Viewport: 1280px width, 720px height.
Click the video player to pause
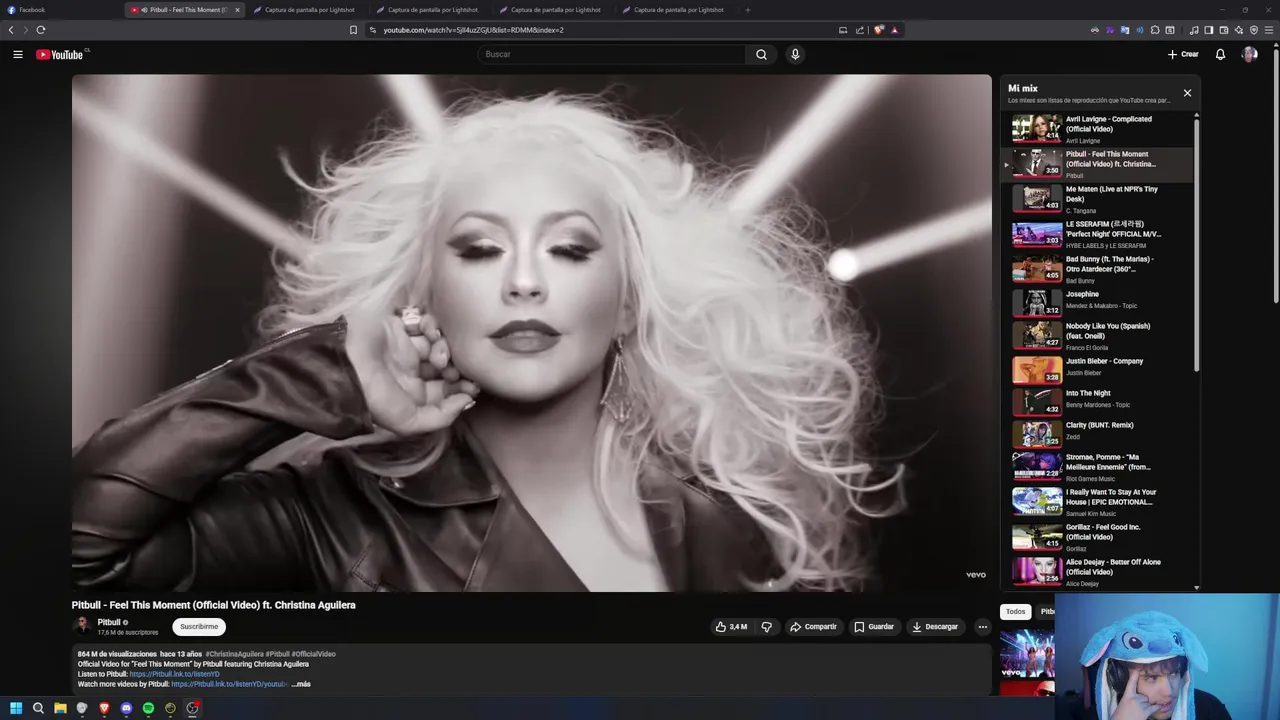pyautogui.click(x=531, y=333)
